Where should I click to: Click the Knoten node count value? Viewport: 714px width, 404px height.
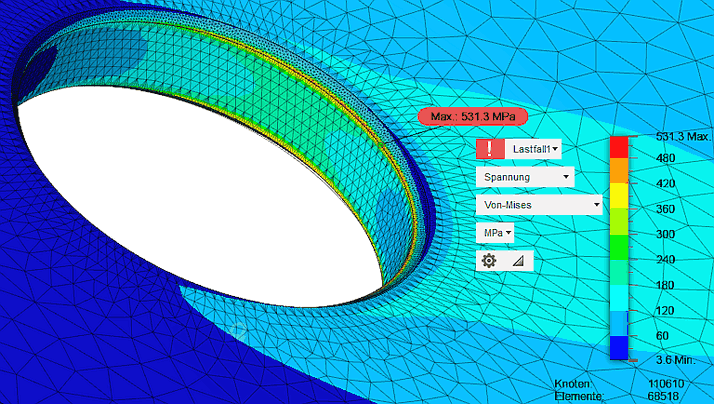668,384
